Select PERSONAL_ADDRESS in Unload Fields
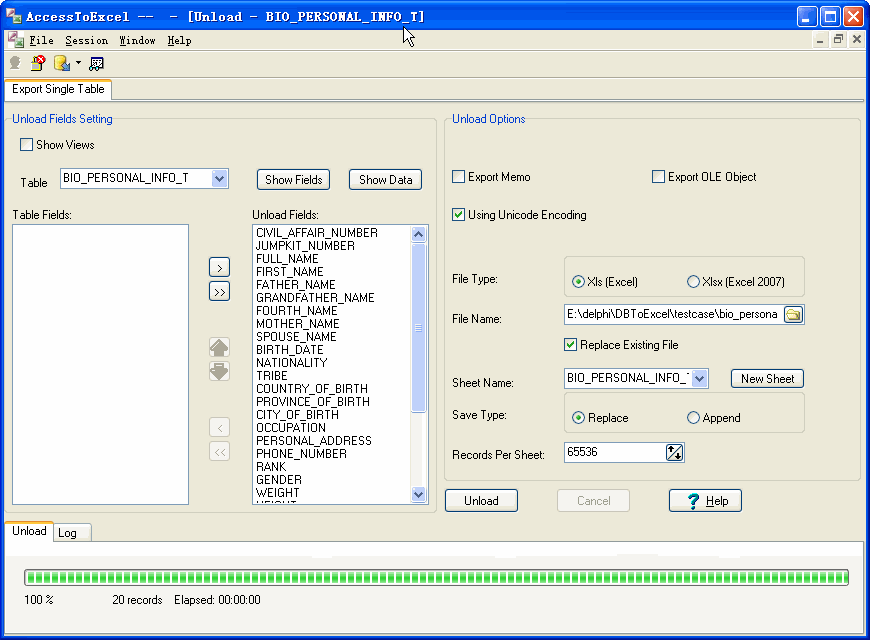Viewport: 870px width, 640px height. (313, 441)
